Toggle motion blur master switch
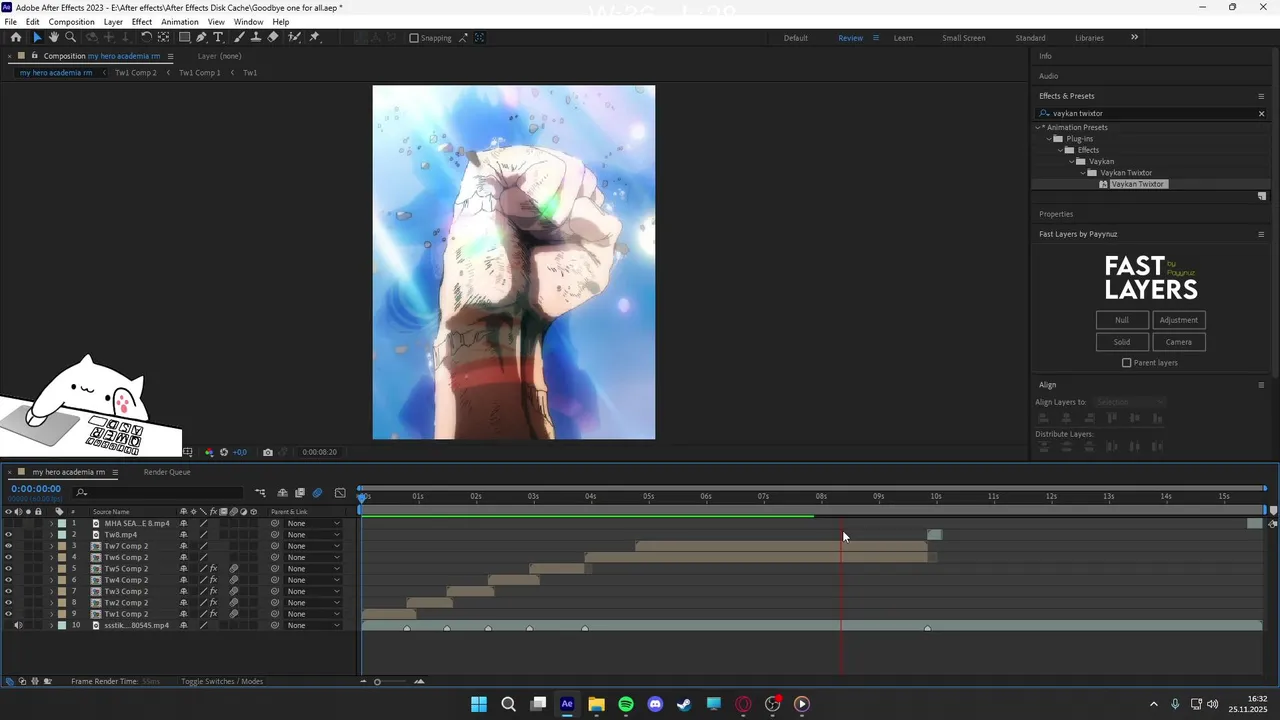The image size is (1280, 720). [x=317, y=492]
